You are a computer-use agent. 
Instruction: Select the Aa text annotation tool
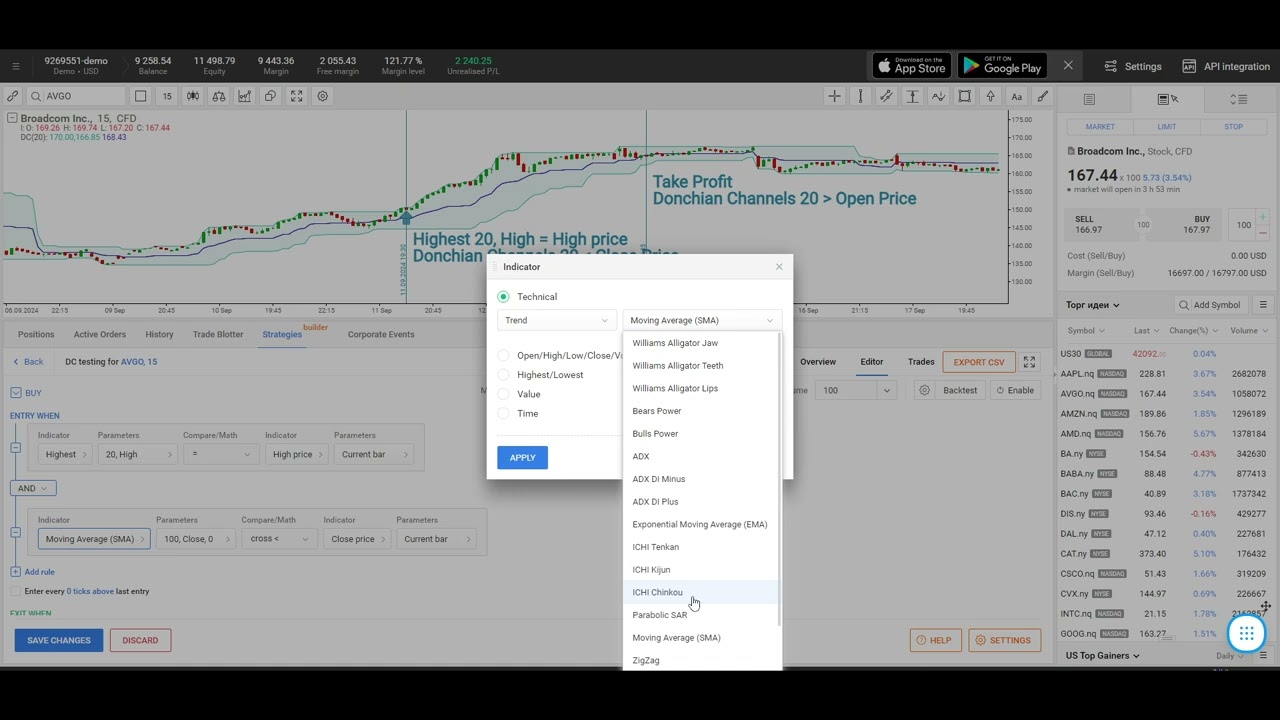click(x=1016, y=96)
